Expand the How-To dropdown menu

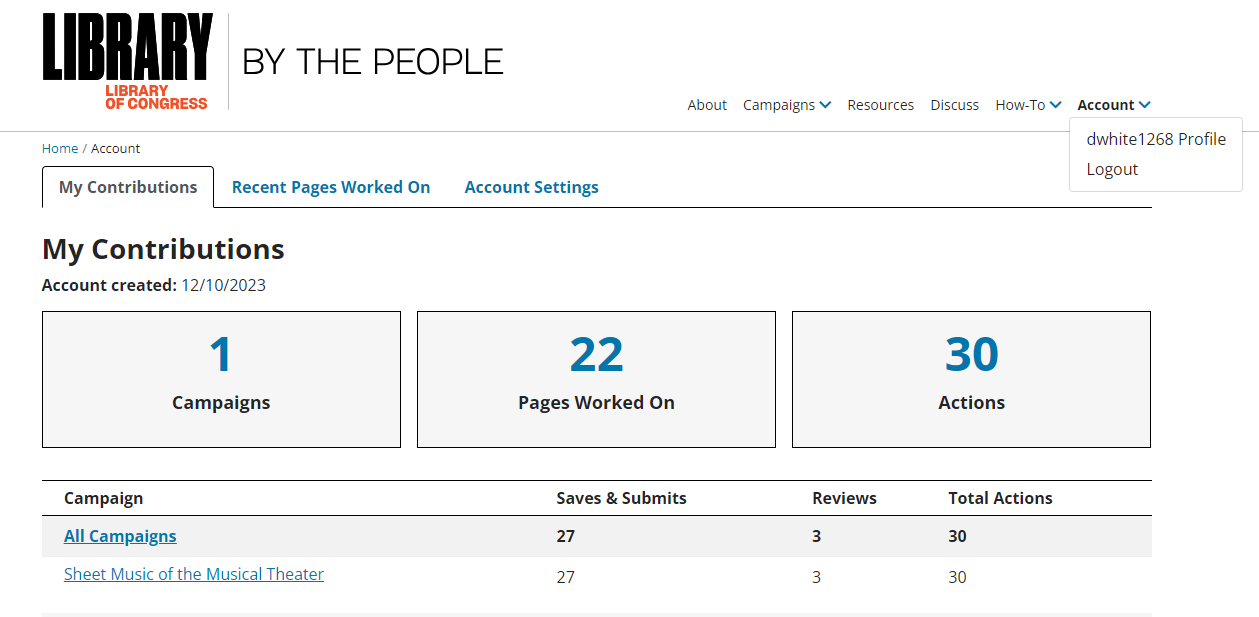(1028, 105)
